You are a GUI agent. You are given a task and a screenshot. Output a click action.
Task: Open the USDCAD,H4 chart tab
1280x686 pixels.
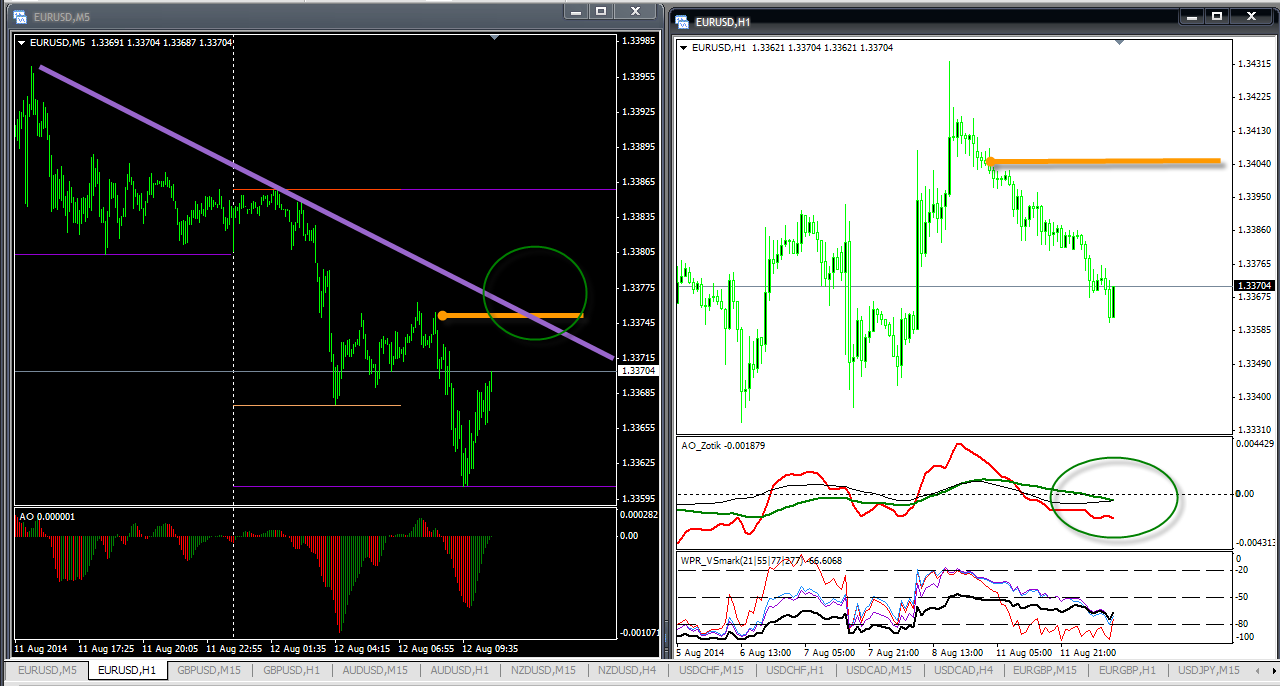959,670
